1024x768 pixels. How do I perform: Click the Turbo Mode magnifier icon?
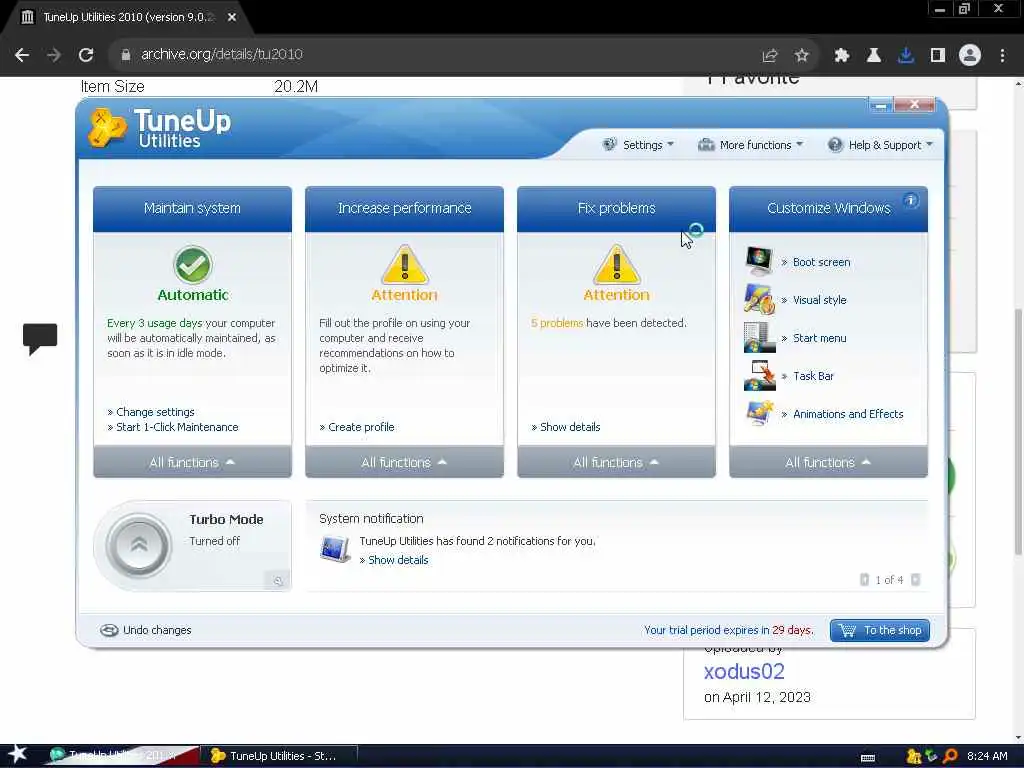tap(278, 580)
